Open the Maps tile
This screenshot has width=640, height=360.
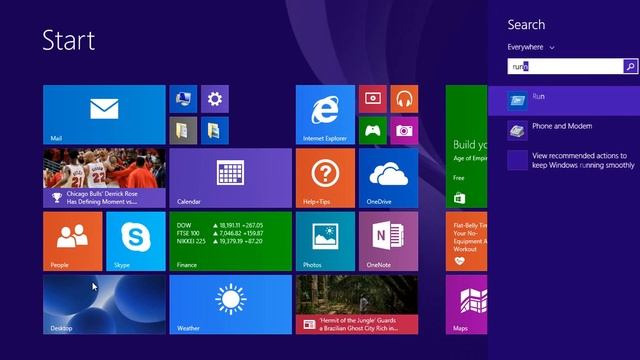[467, 304]
